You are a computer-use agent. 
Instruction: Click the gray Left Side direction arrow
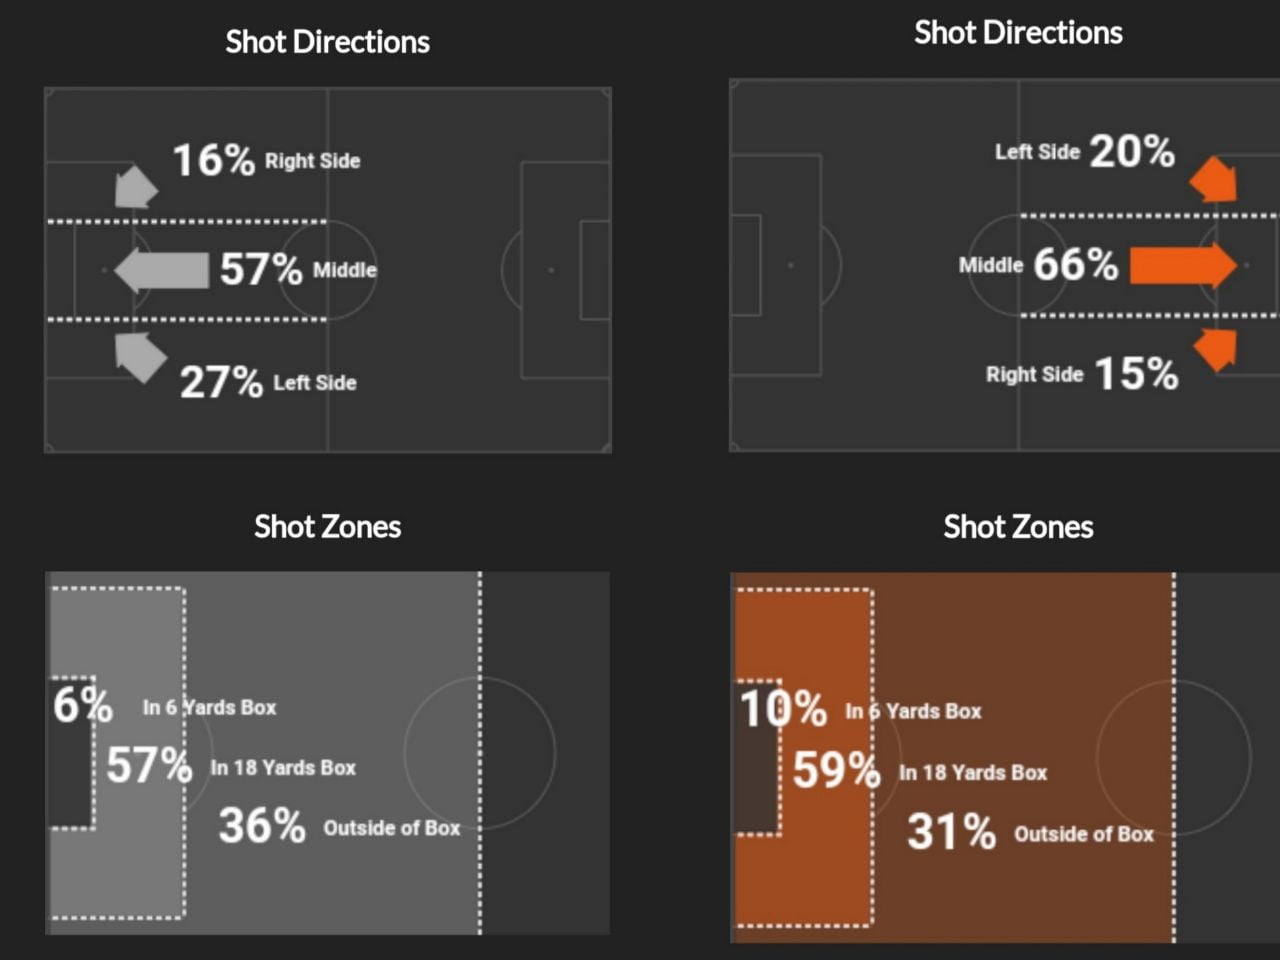point(139,356)
